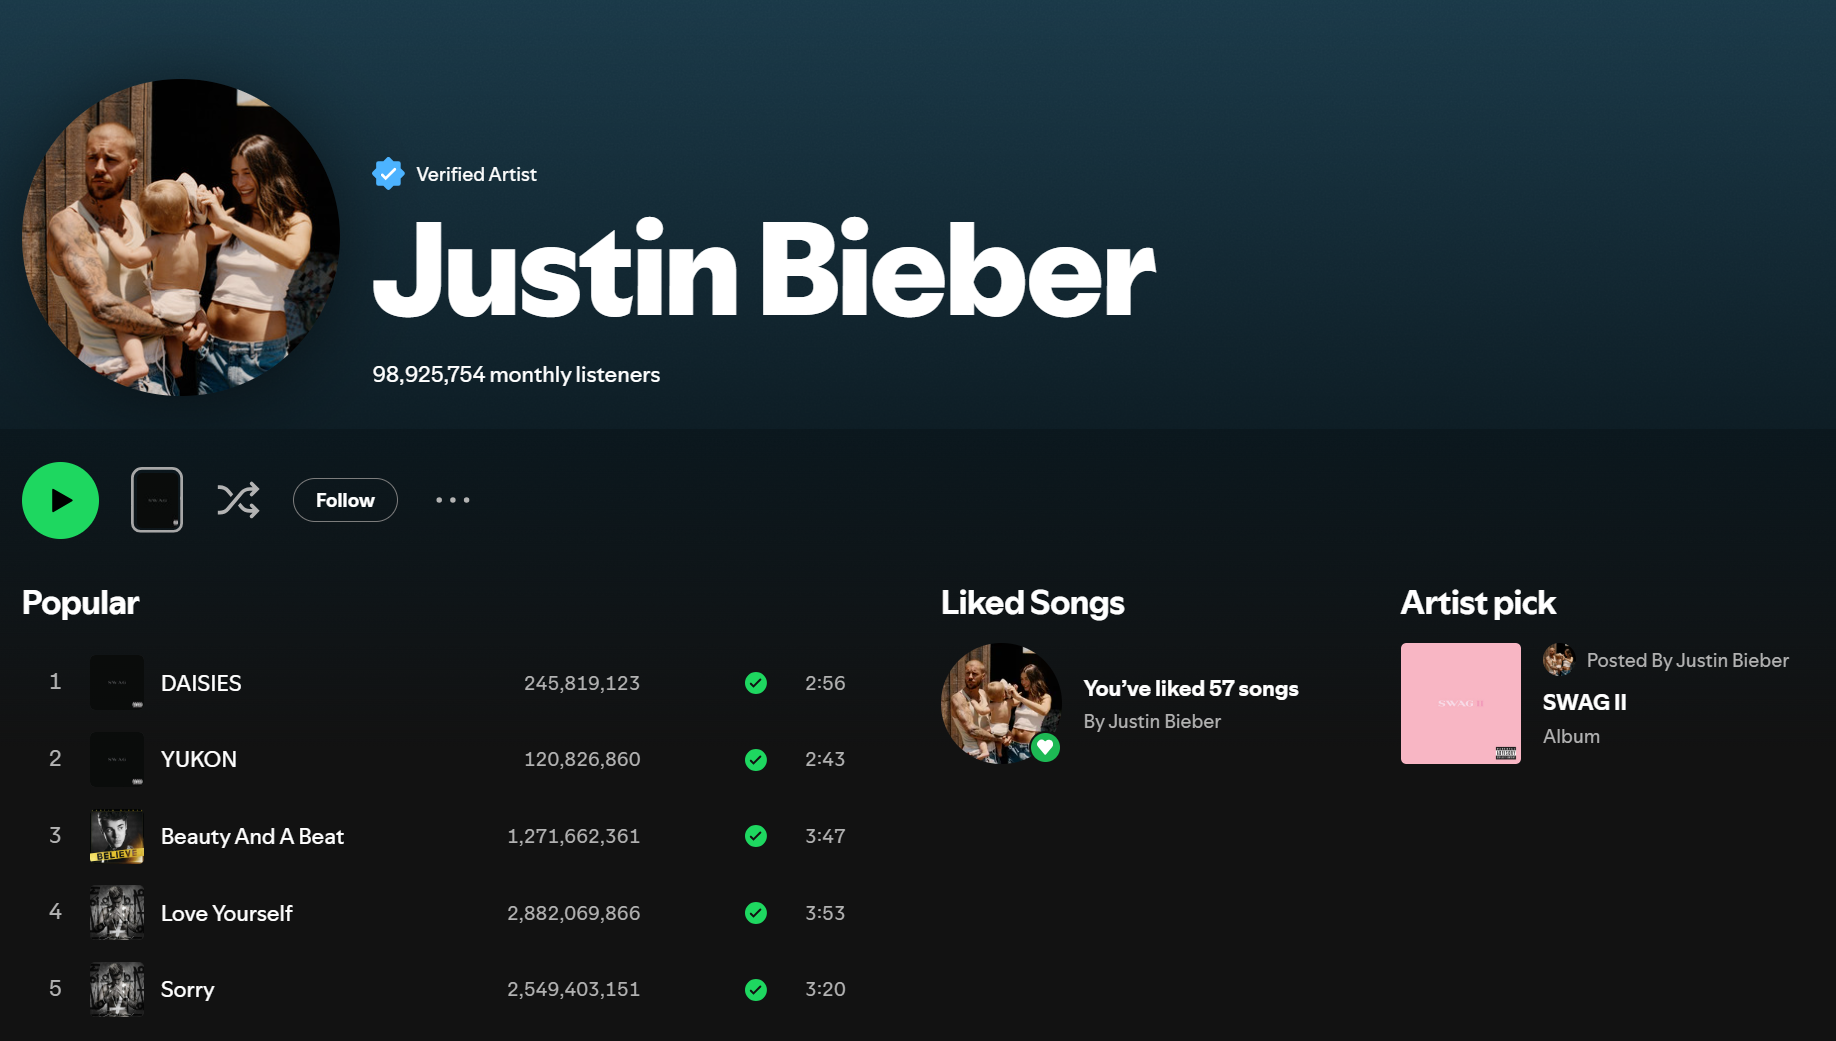Open the SWAG II album cover
The height and width of the screenshot is (1041, 1836).
[x=1460, y=703]
